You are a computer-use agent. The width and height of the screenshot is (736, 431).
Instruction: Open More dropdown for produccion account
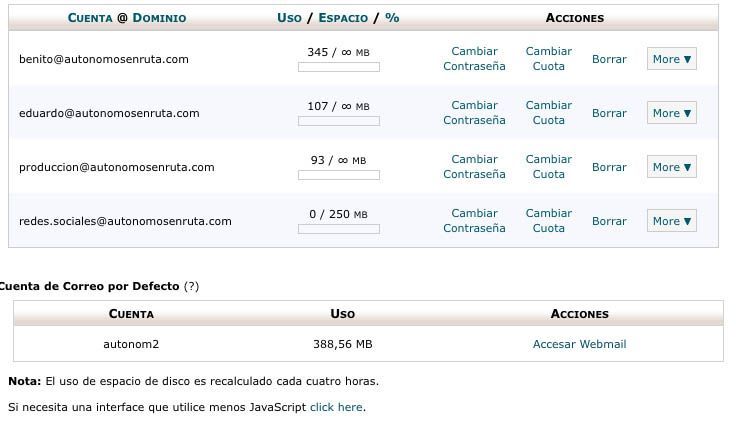click(672, 167)
